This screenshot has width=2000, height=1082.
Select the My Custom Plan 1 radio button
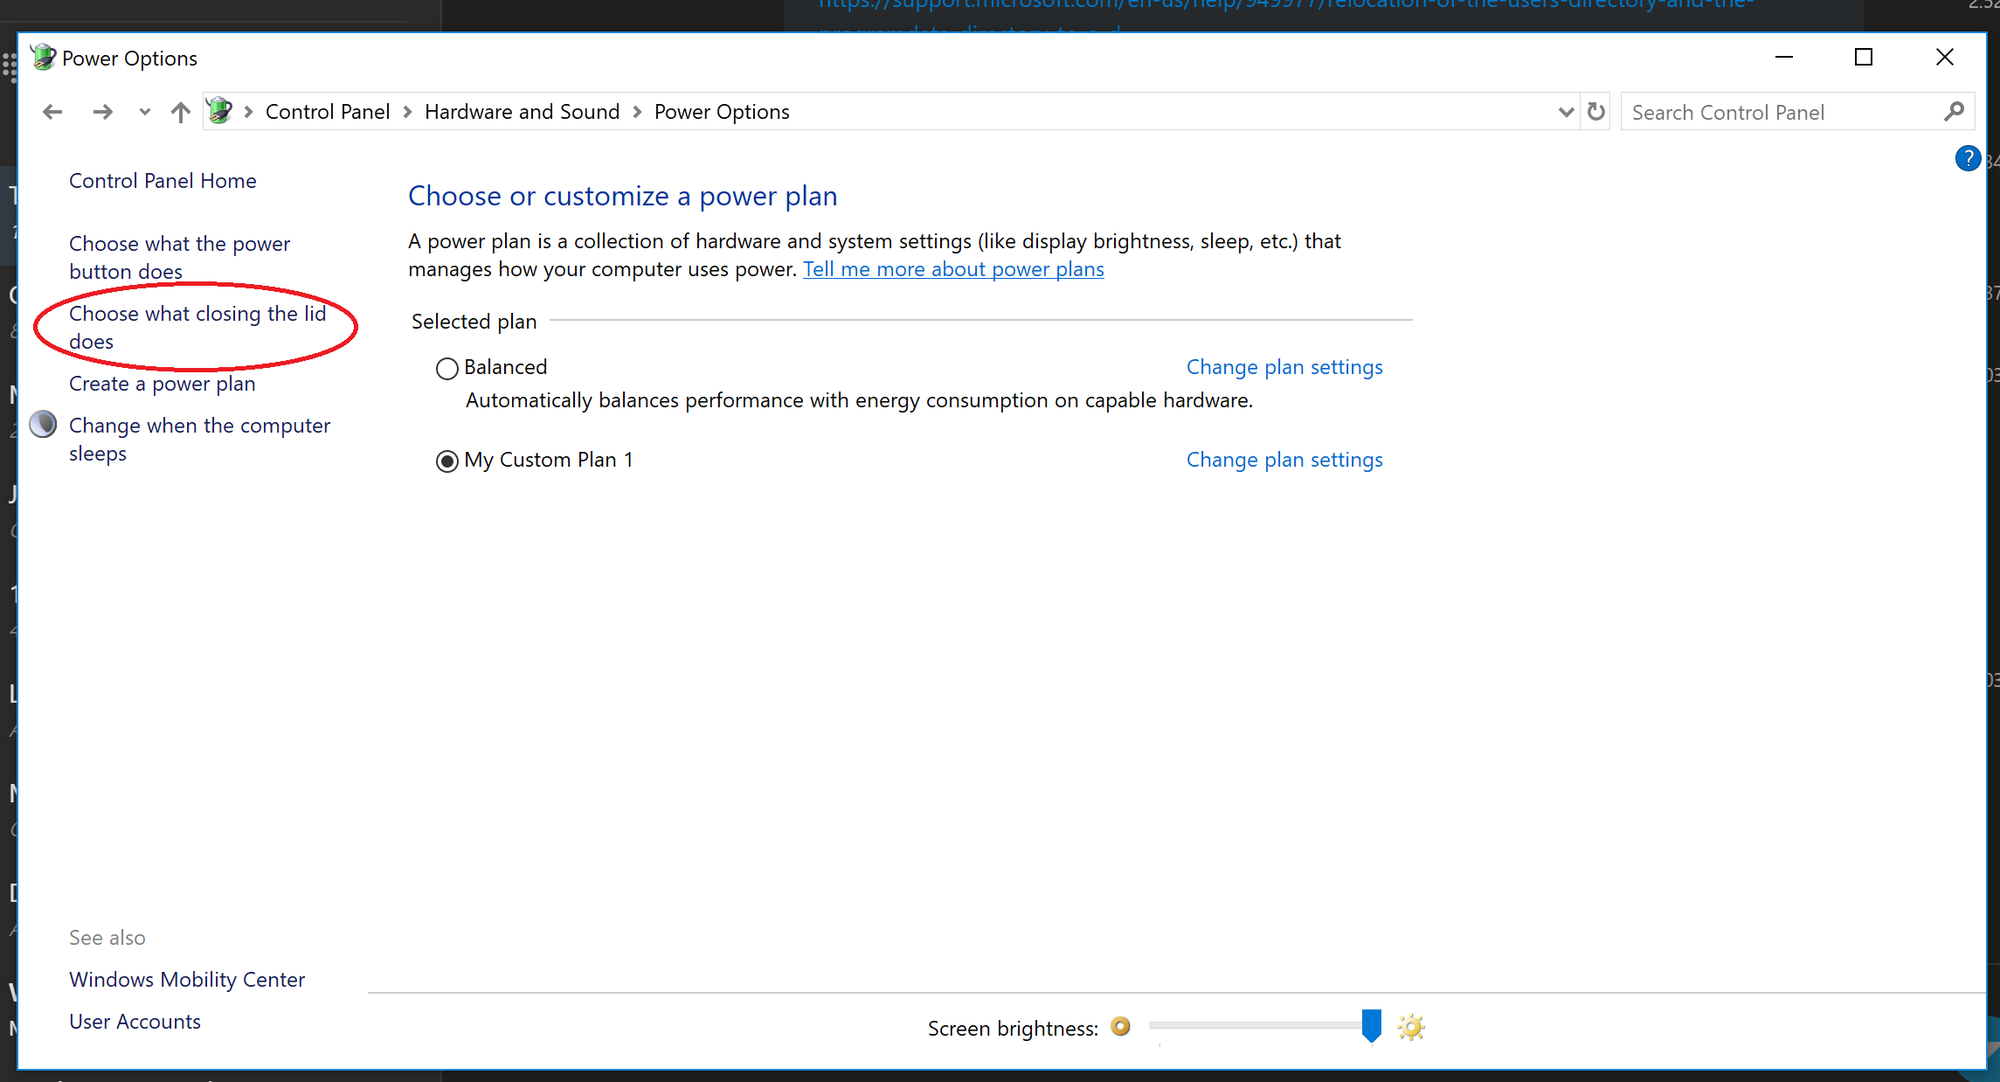pyautogui.click(x=447, y=461)
